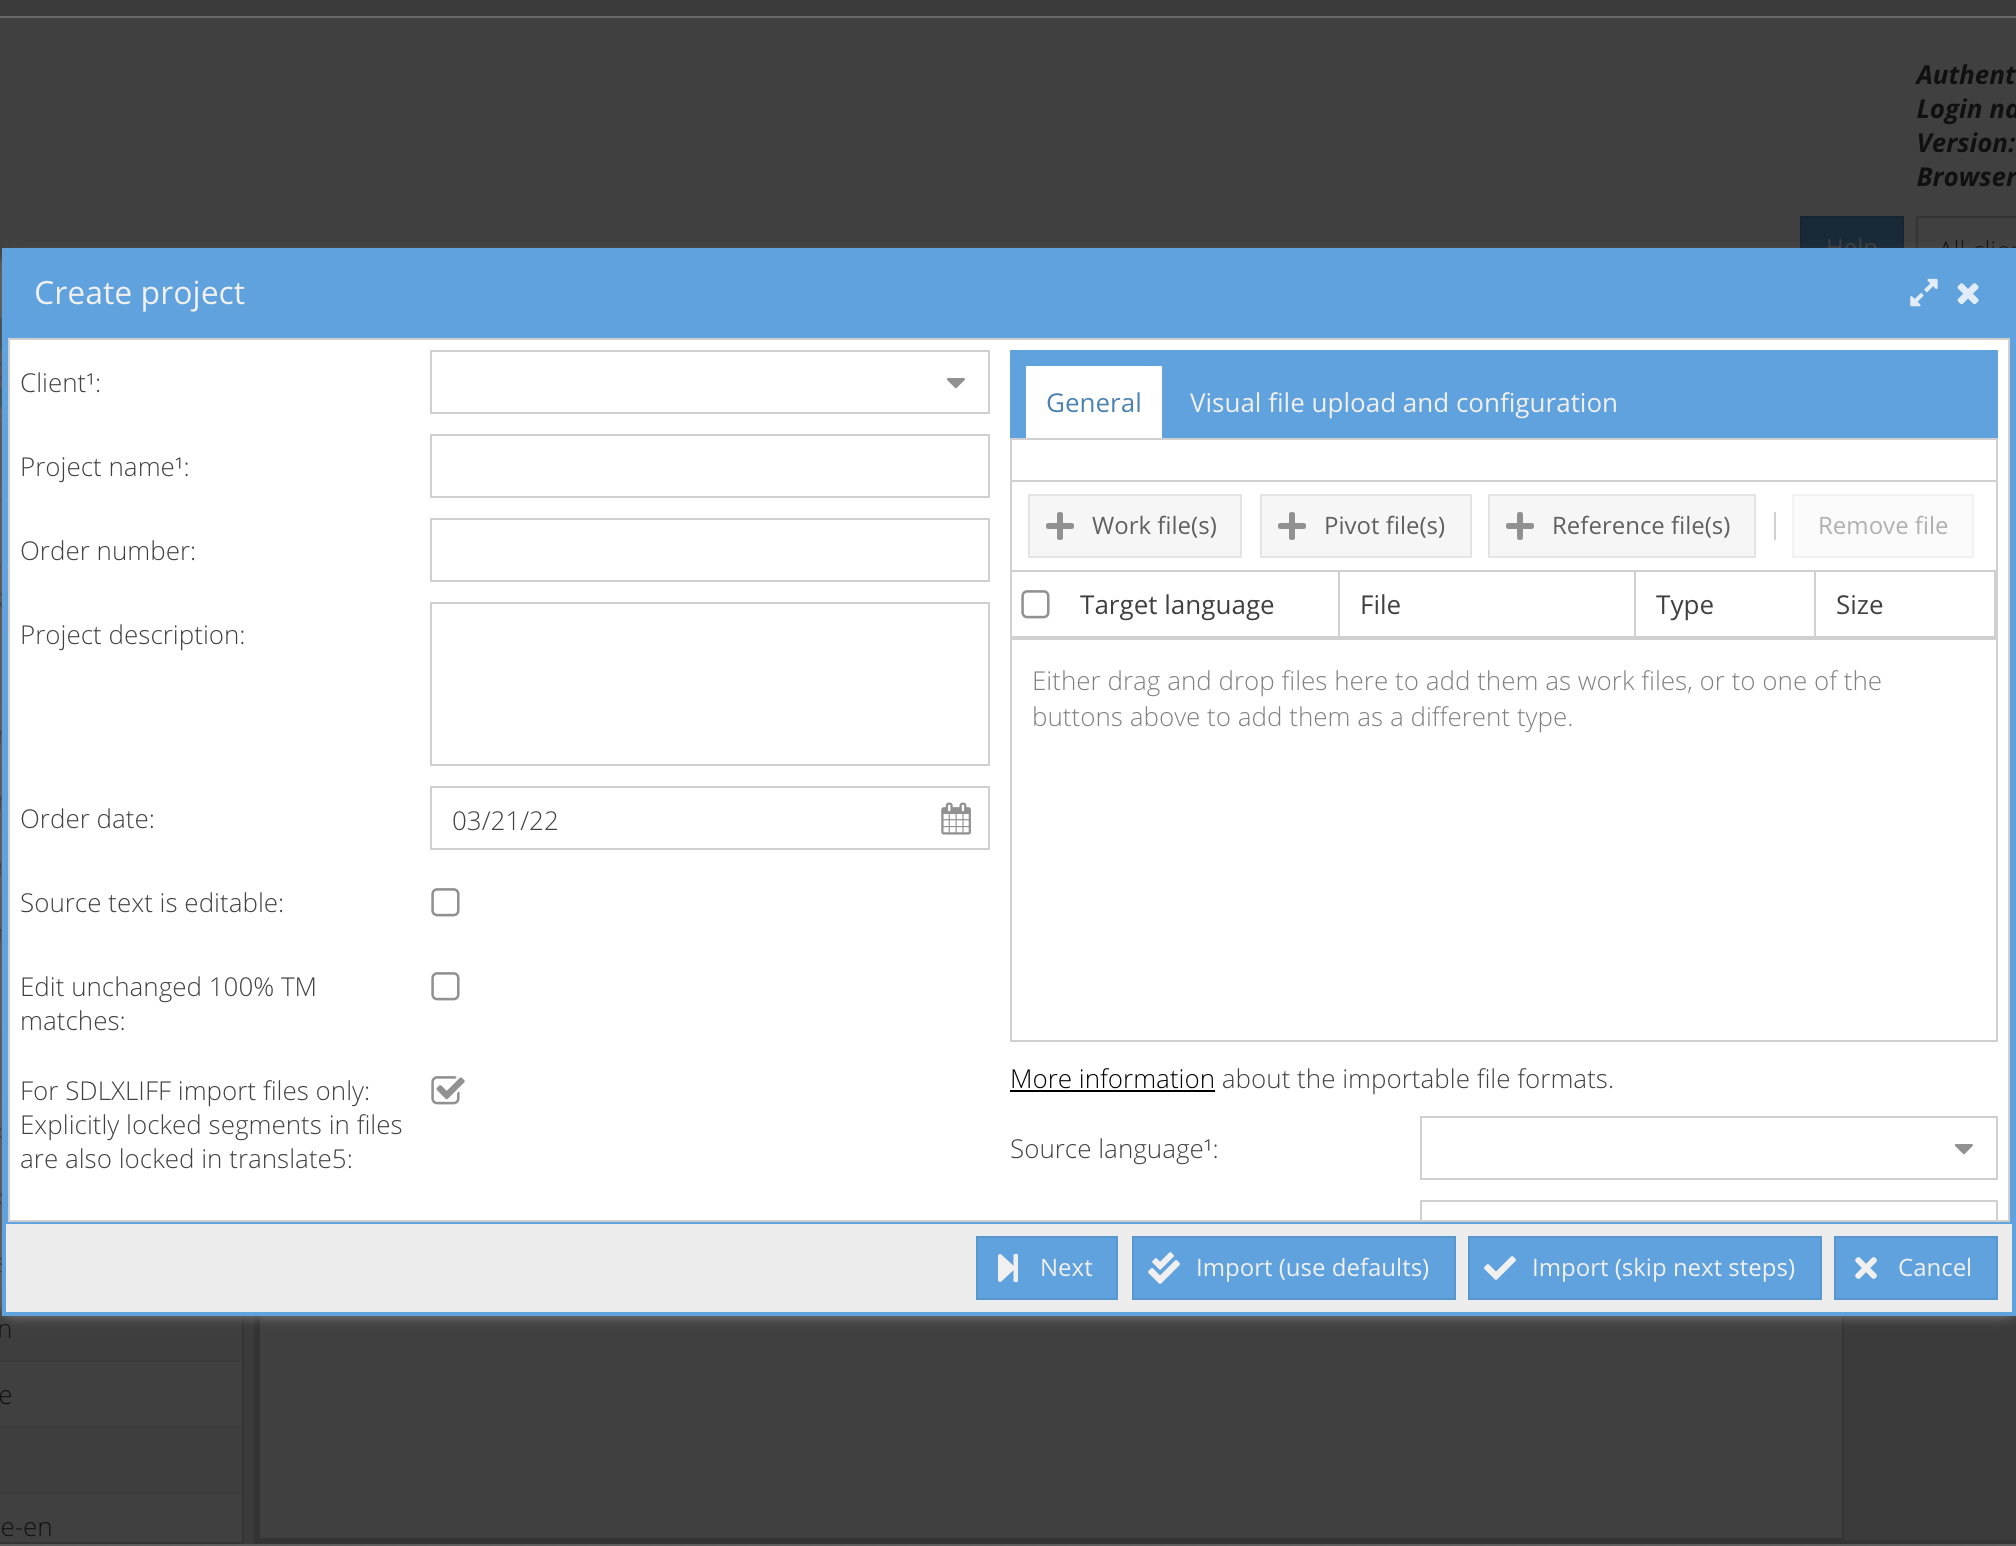The width and height of the screenshot is (2016, 1546).
Task: Uncheck SDLXLIFF locked segments checkbox
Action: click(x=446, y=1090)
